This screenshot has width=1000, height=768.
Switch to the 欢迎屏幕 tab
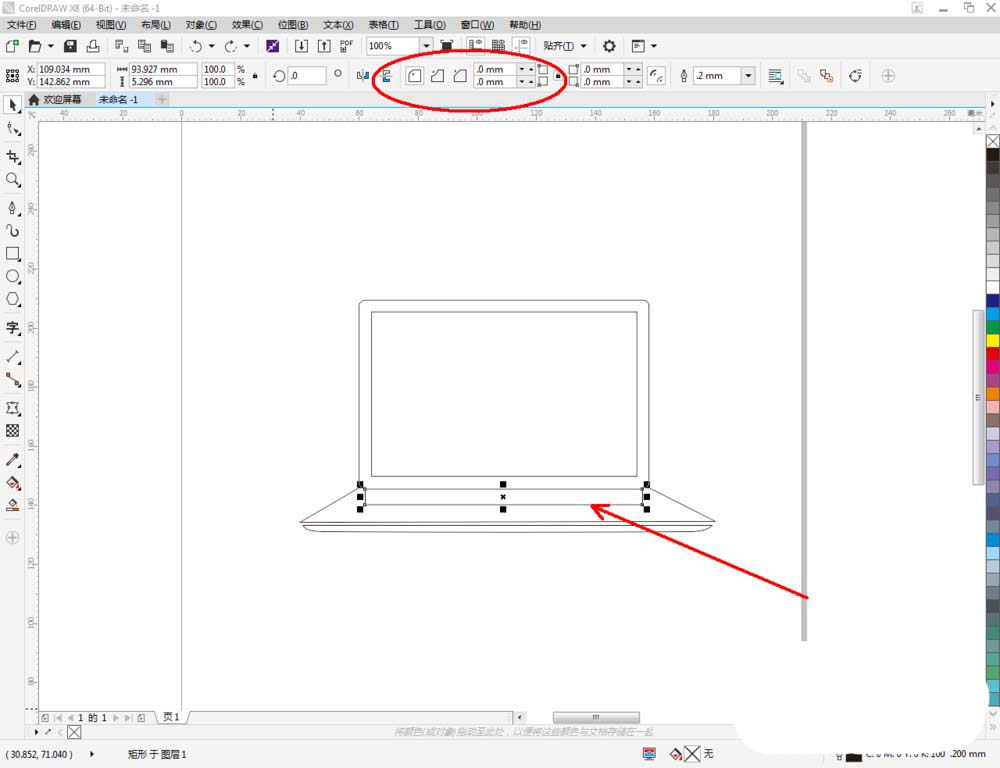click(x=56, y=100)
